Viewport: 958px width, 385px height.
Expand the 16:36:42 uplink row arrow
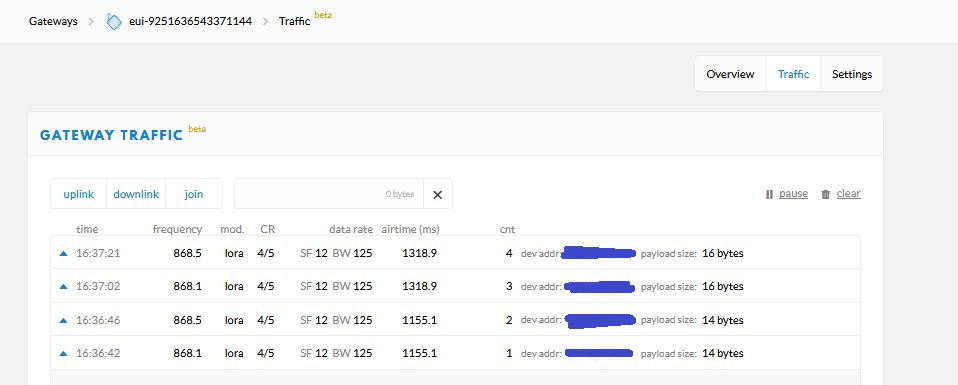coord(63,353)
